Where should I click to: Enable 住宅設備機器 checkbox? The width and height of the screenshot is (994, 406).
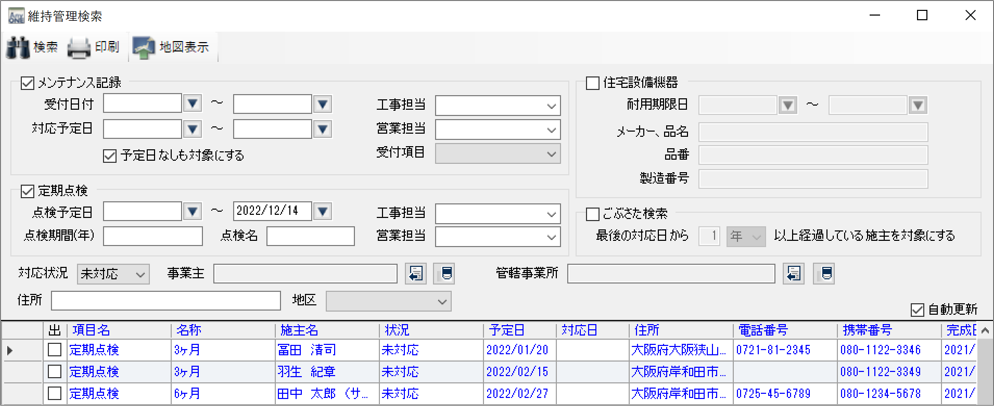(592, 82)
